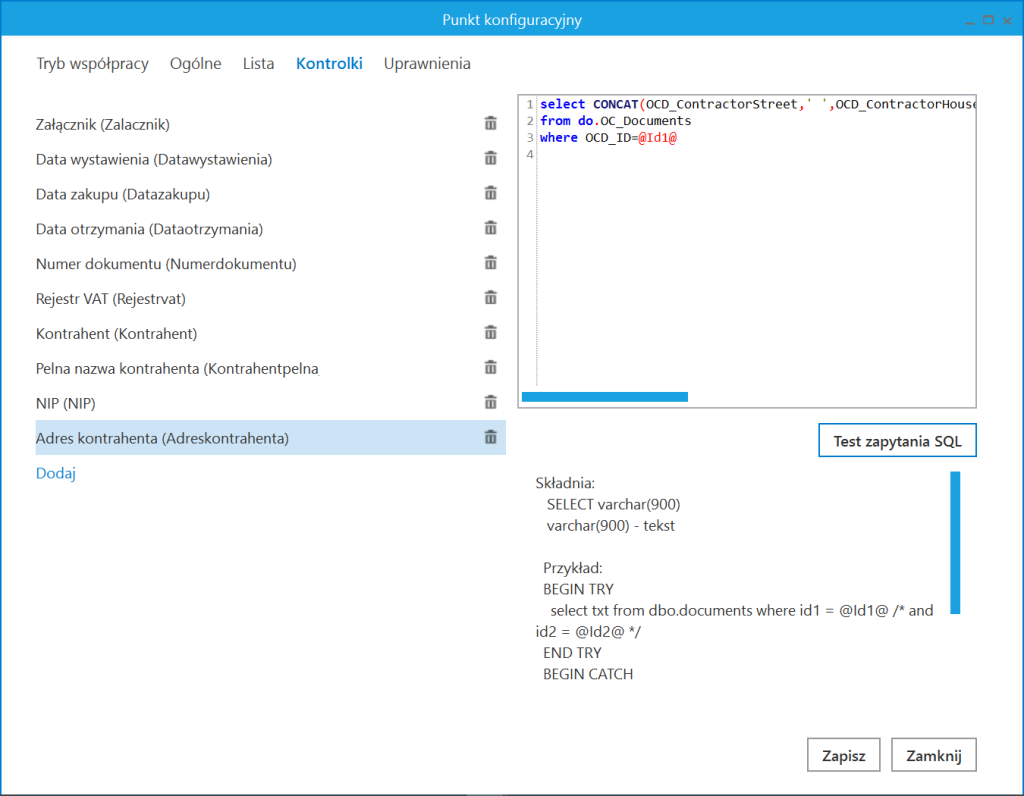Open the Uprawnienia tab

pyautogui.click(x=427, y=63)
